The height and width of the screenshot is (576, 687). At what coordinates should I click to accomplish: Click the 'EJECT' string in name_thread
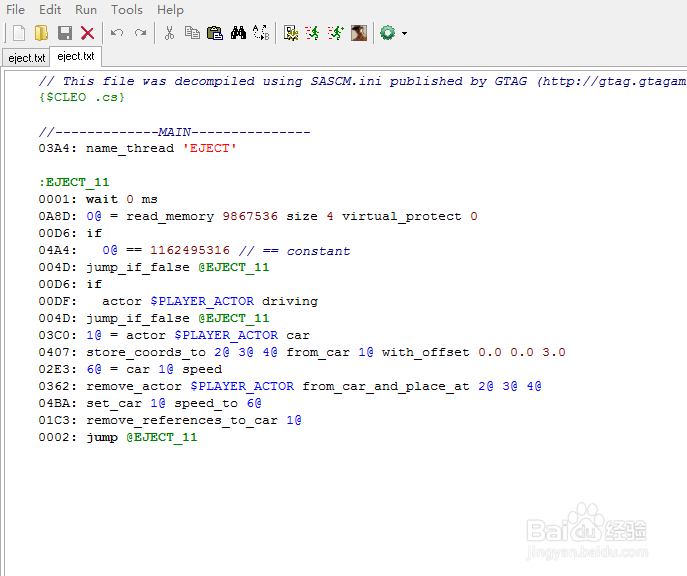pyautogui.click(x=209, y=148)
